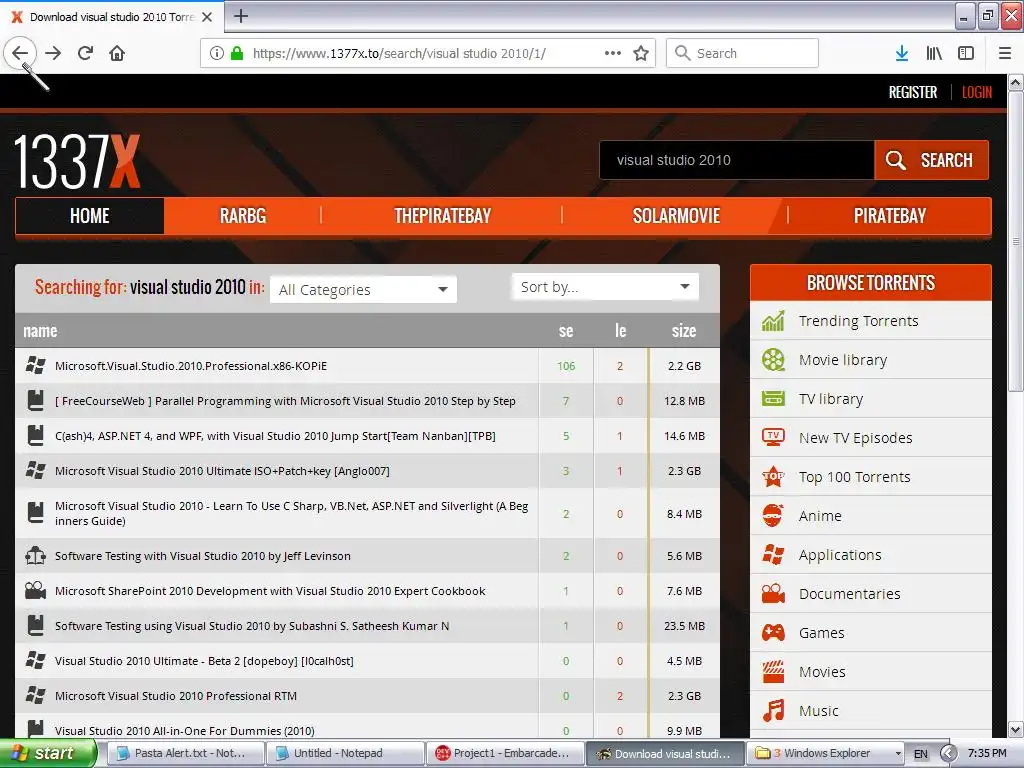Click the REGISTER link
Screen dimensions: 1024x768
point(912,92)
